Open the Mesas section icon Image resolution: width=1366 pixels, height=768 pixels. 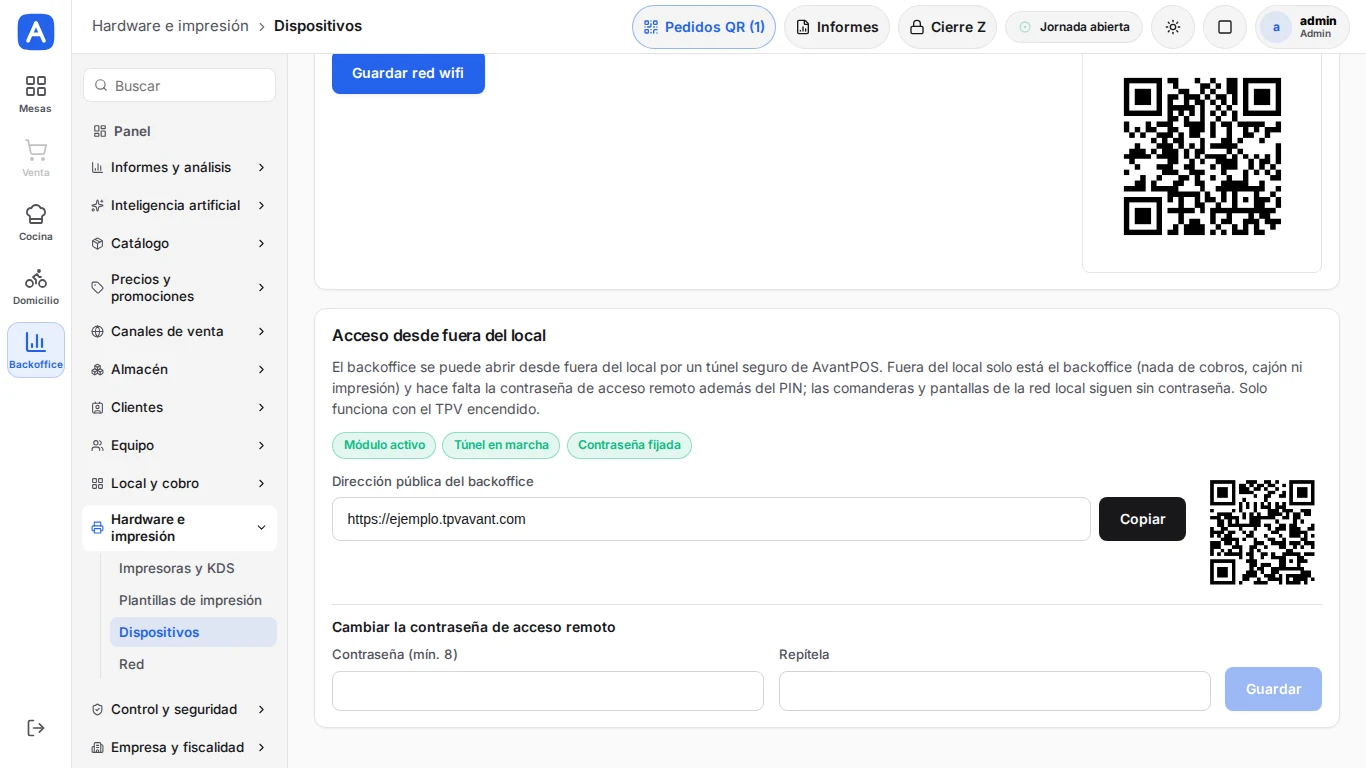(35, 86)
